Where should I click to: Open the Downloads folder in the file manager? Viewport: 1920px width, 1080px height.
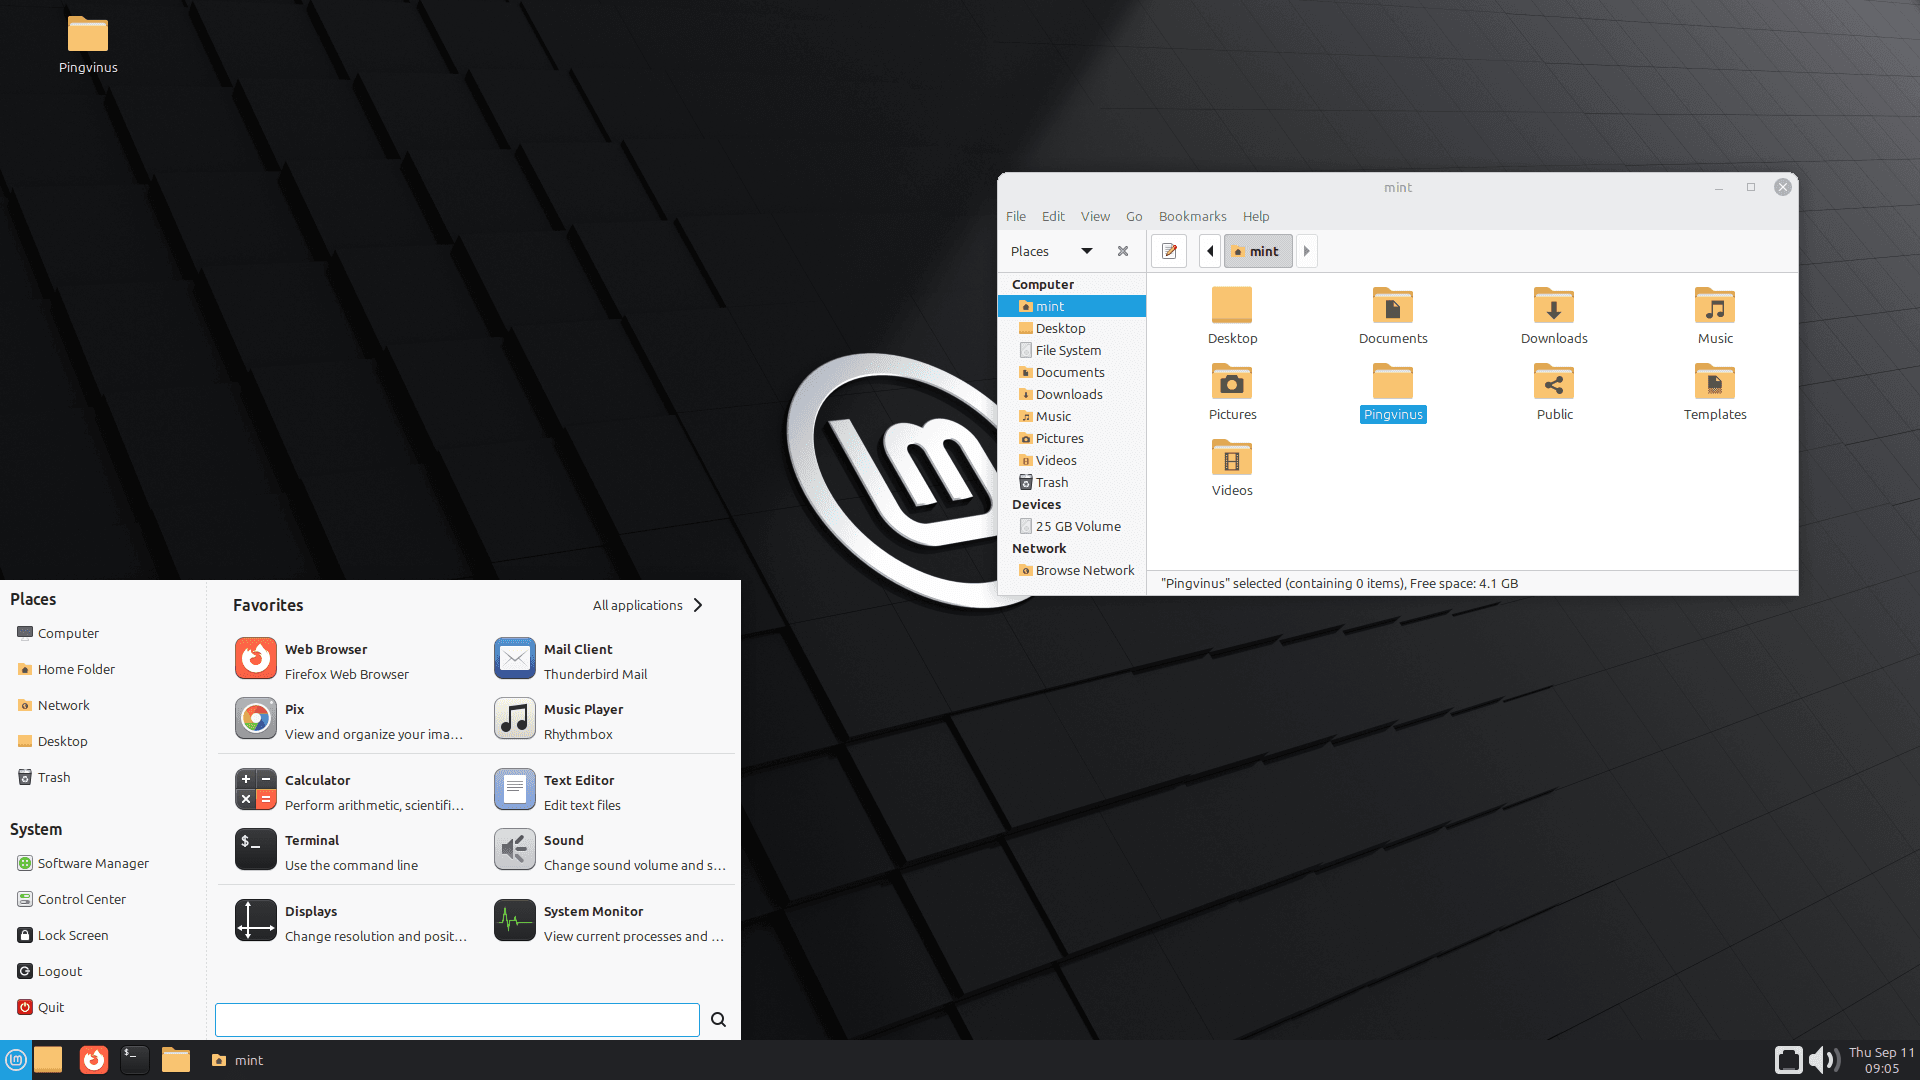(1553, 306)
